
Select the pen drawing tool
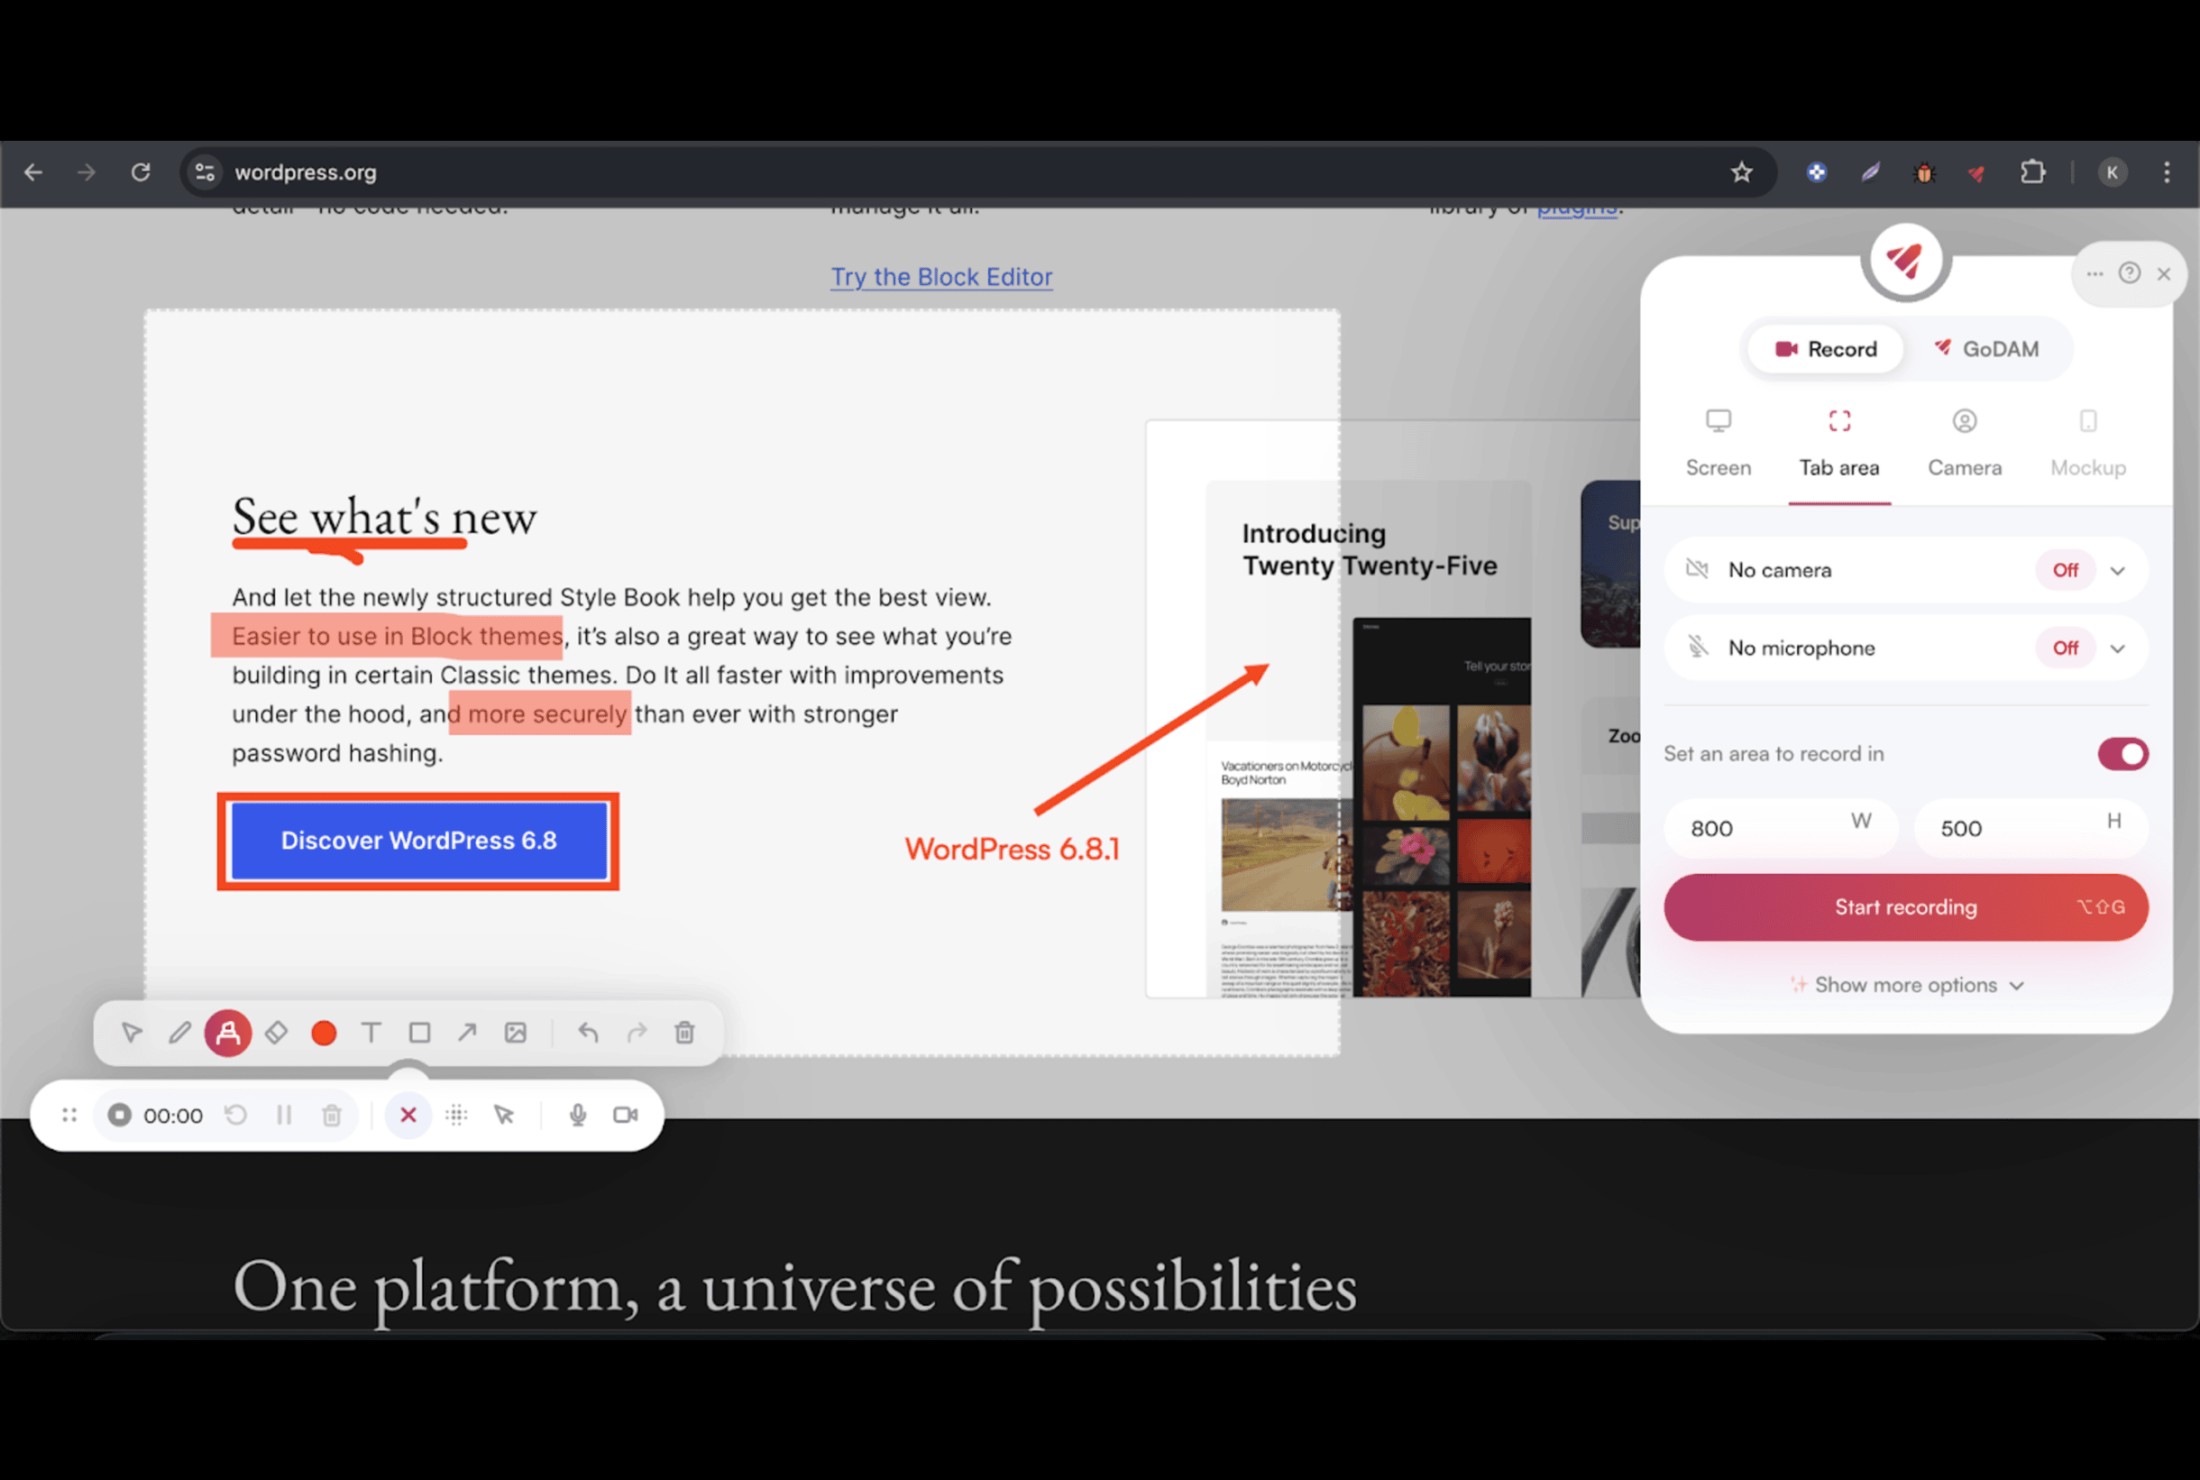point(179,1032)
